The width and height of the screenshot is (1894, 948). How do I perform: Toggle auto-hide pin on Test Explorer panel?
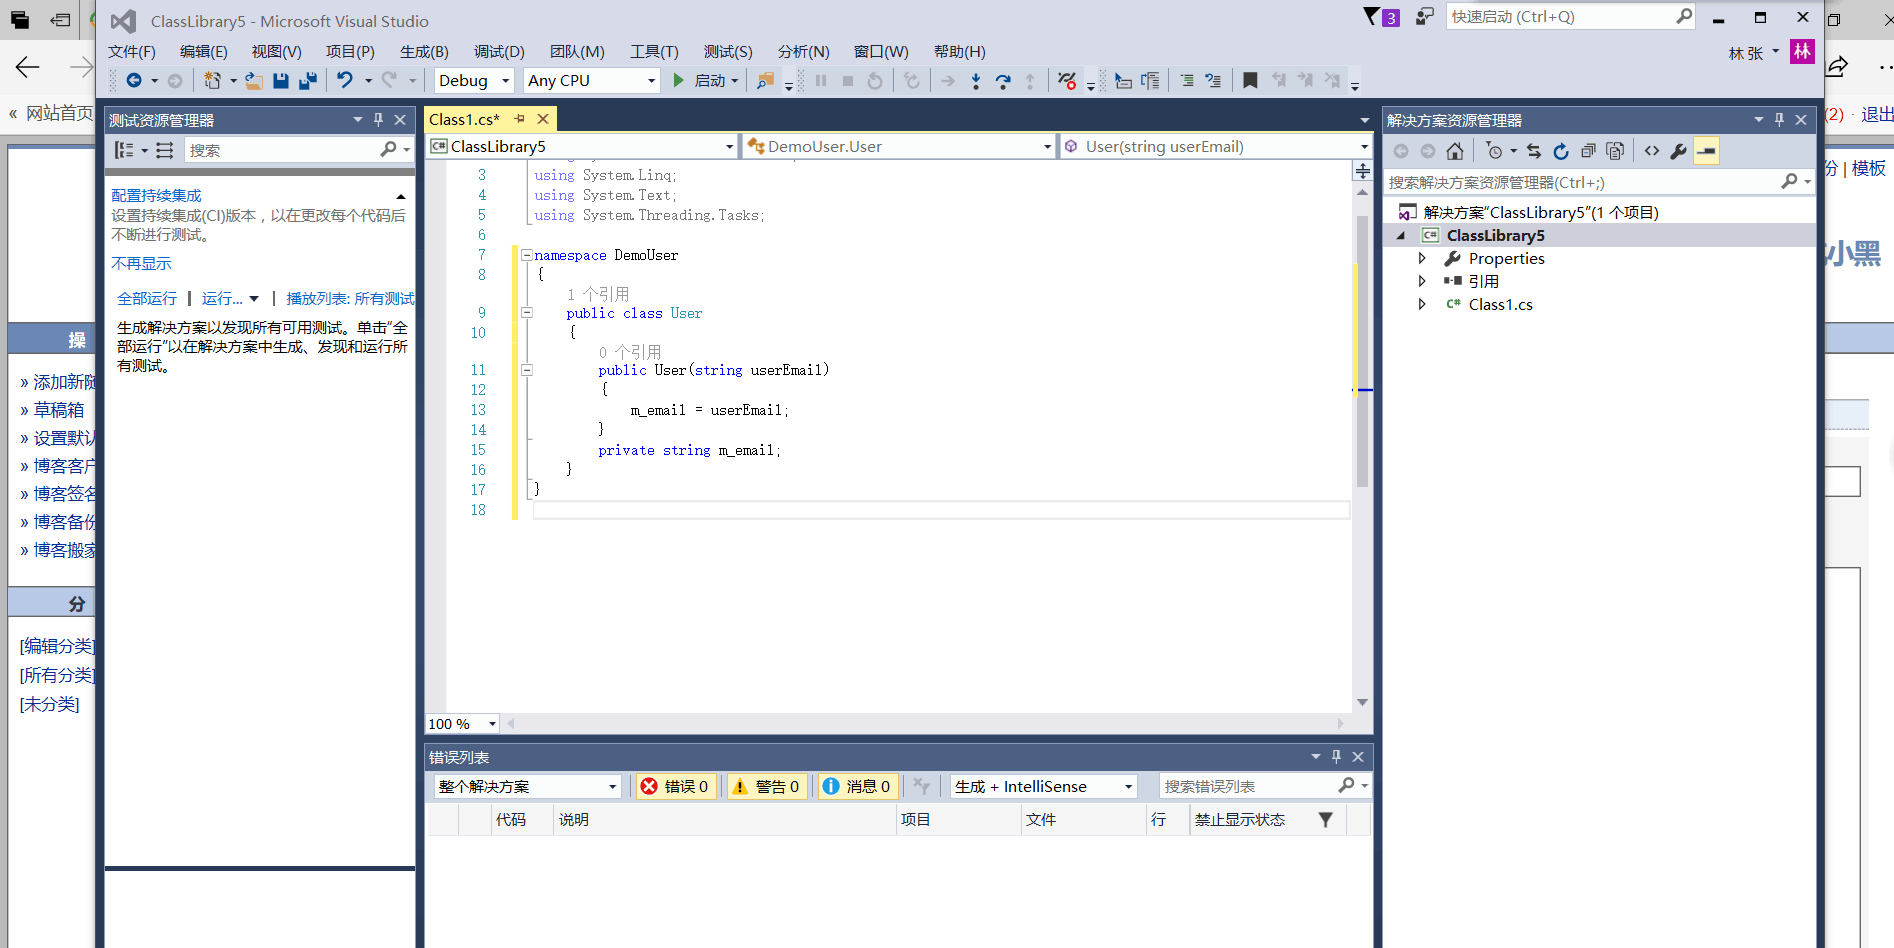tap(378, 120)
